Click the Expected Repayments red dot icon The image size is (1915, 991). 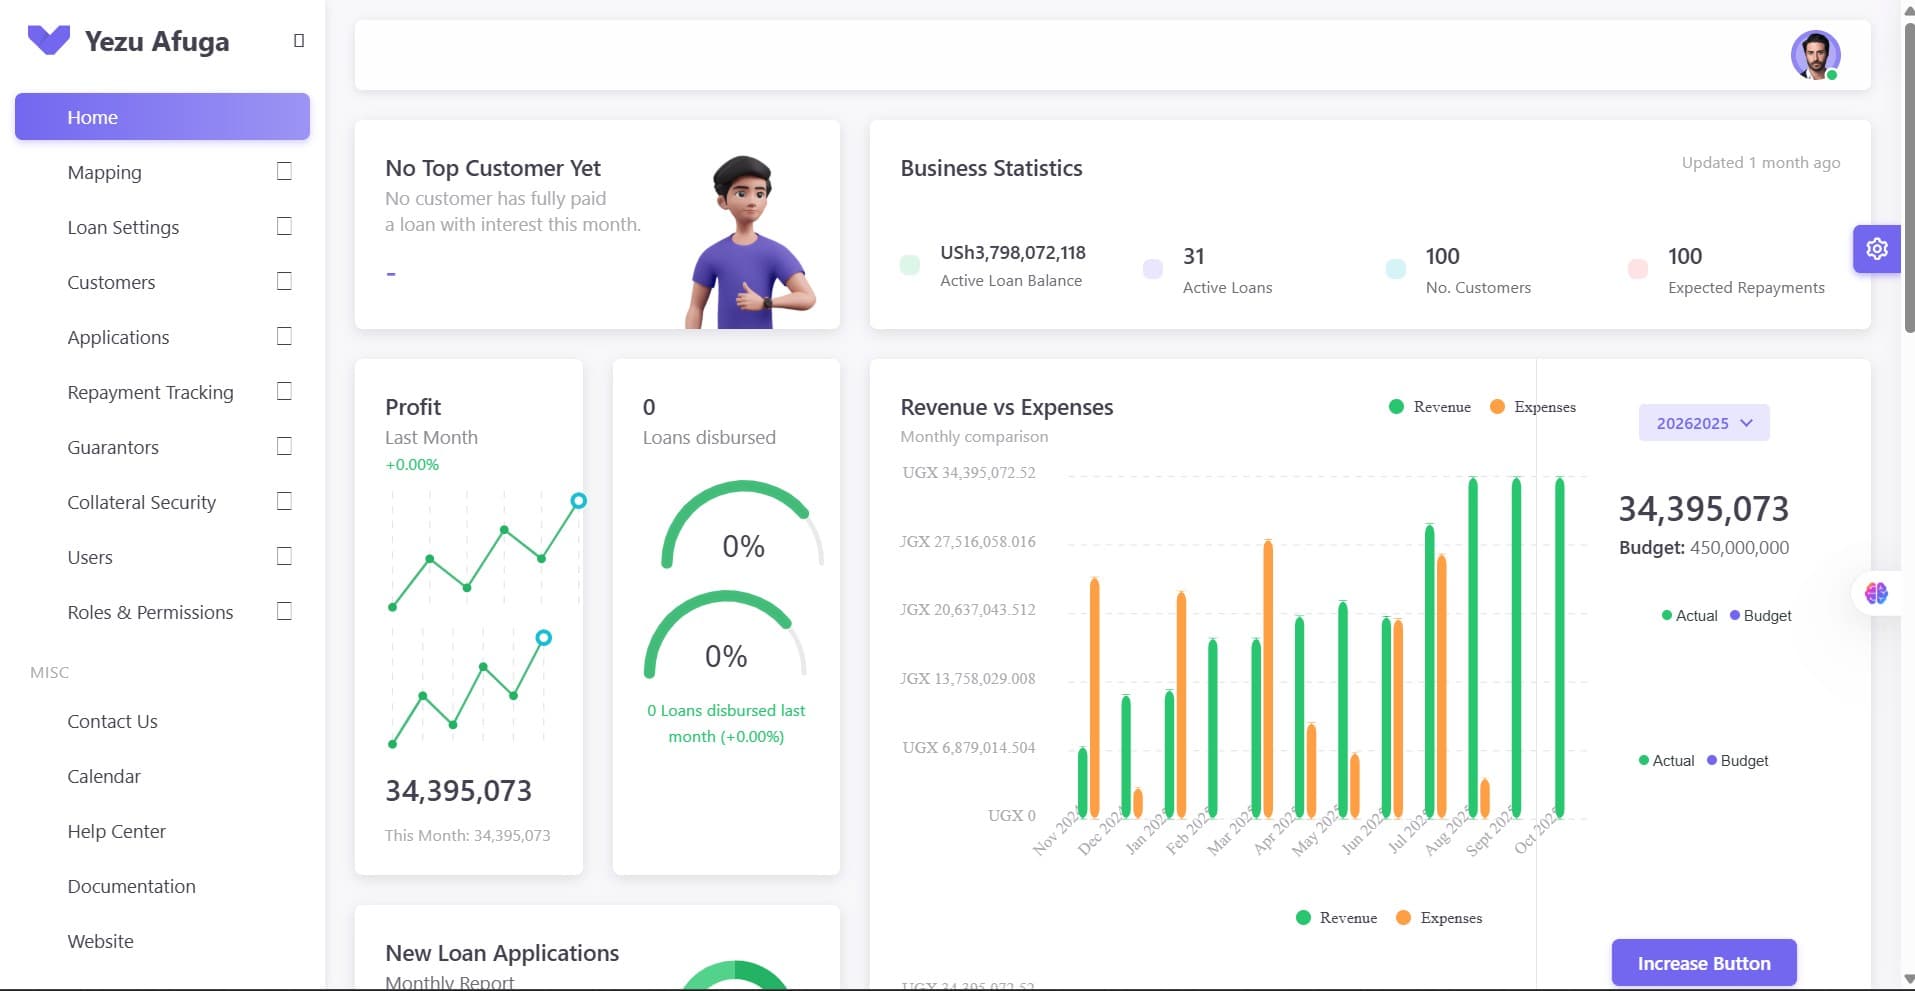tap(1638, 269)
